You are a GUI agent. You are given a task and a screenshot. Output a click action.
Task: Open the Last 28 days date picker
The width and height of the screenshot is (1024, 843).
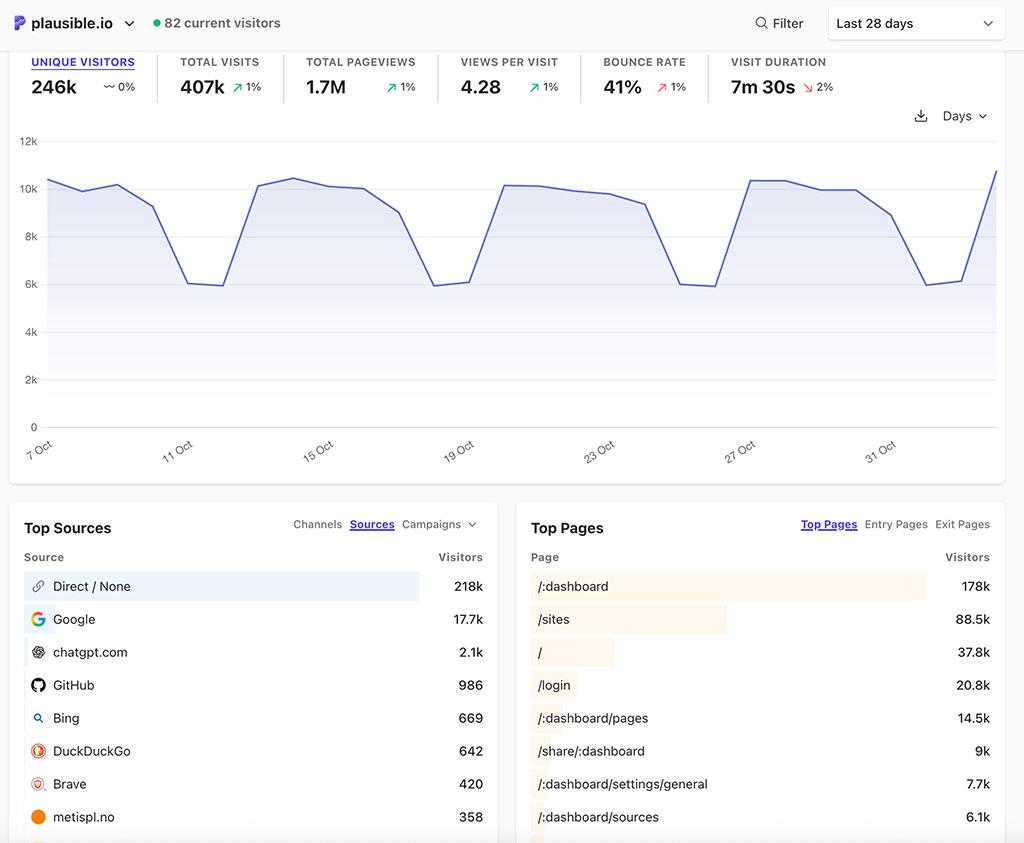(915, 23)
